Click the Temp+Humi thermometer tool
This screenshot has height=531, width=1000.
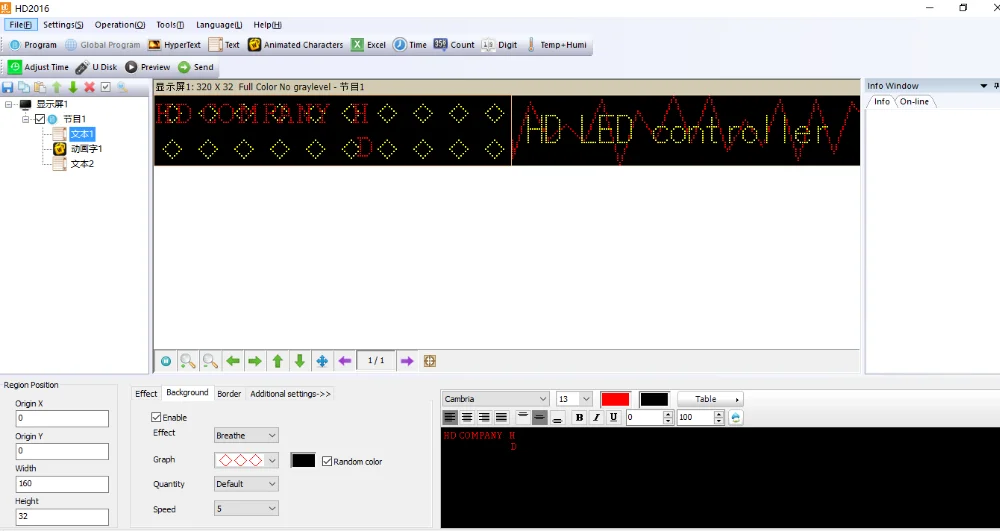point(555,45)
